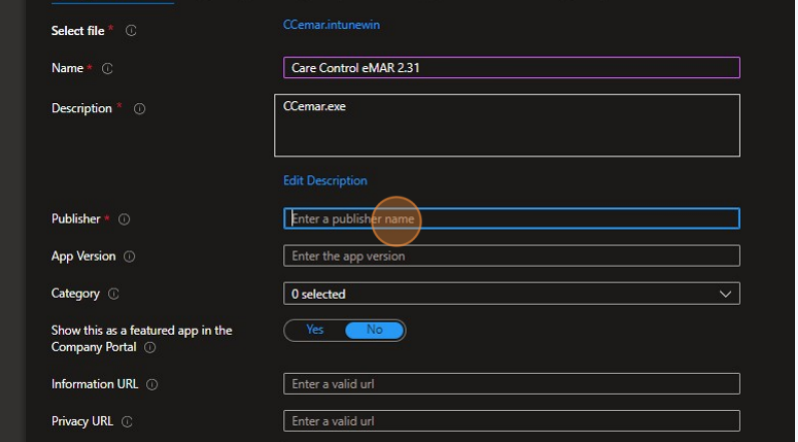Click info icon next to Publisher

tap(125, 219)
